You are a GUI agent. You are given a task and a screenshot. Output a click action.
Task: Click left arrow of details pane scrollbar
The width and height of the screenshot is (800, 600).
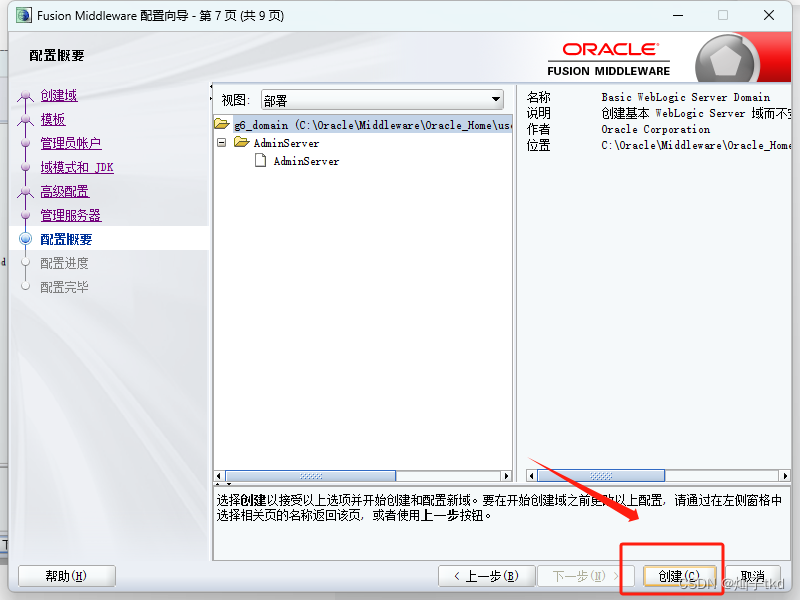[532, 476]
